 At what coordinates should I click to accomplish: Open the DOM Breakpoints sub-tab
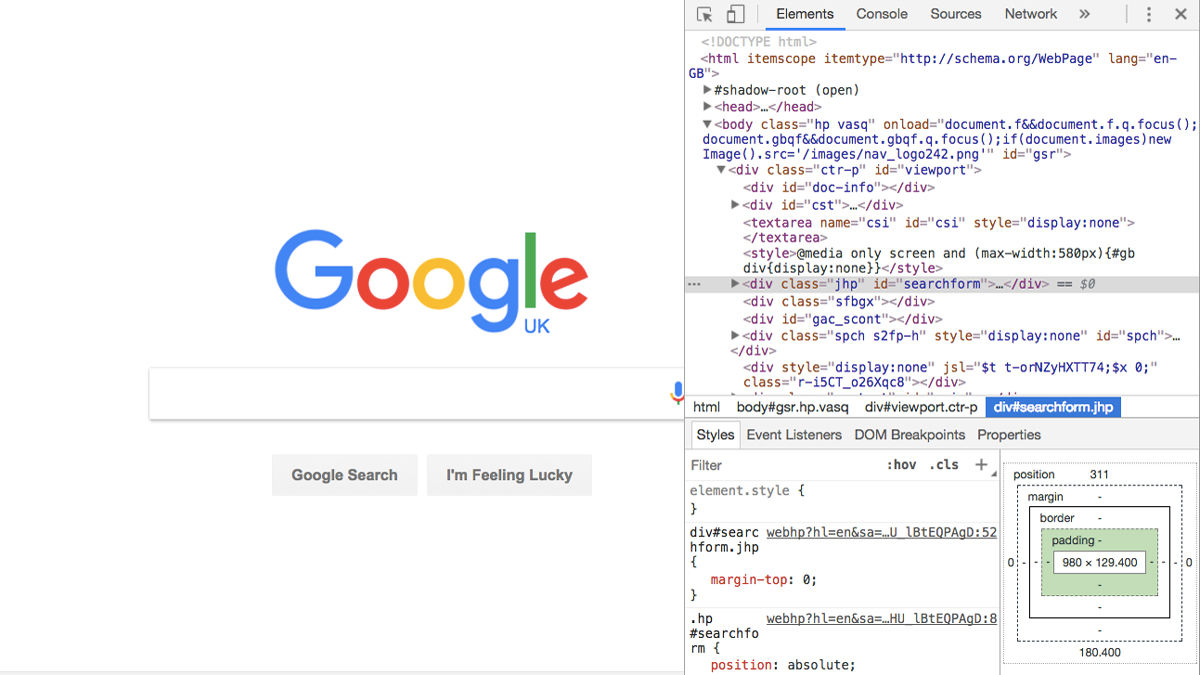point(910,435)
